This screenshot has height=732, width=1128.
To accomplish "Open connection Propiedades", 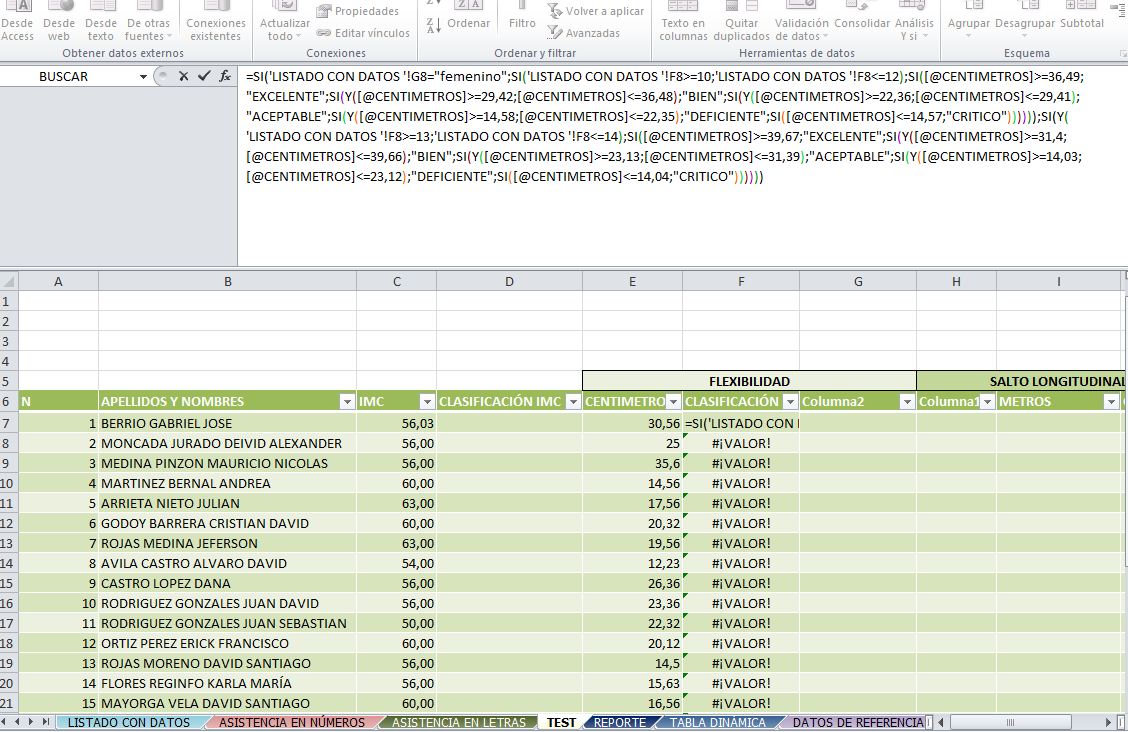I will (x=358, y=11).
